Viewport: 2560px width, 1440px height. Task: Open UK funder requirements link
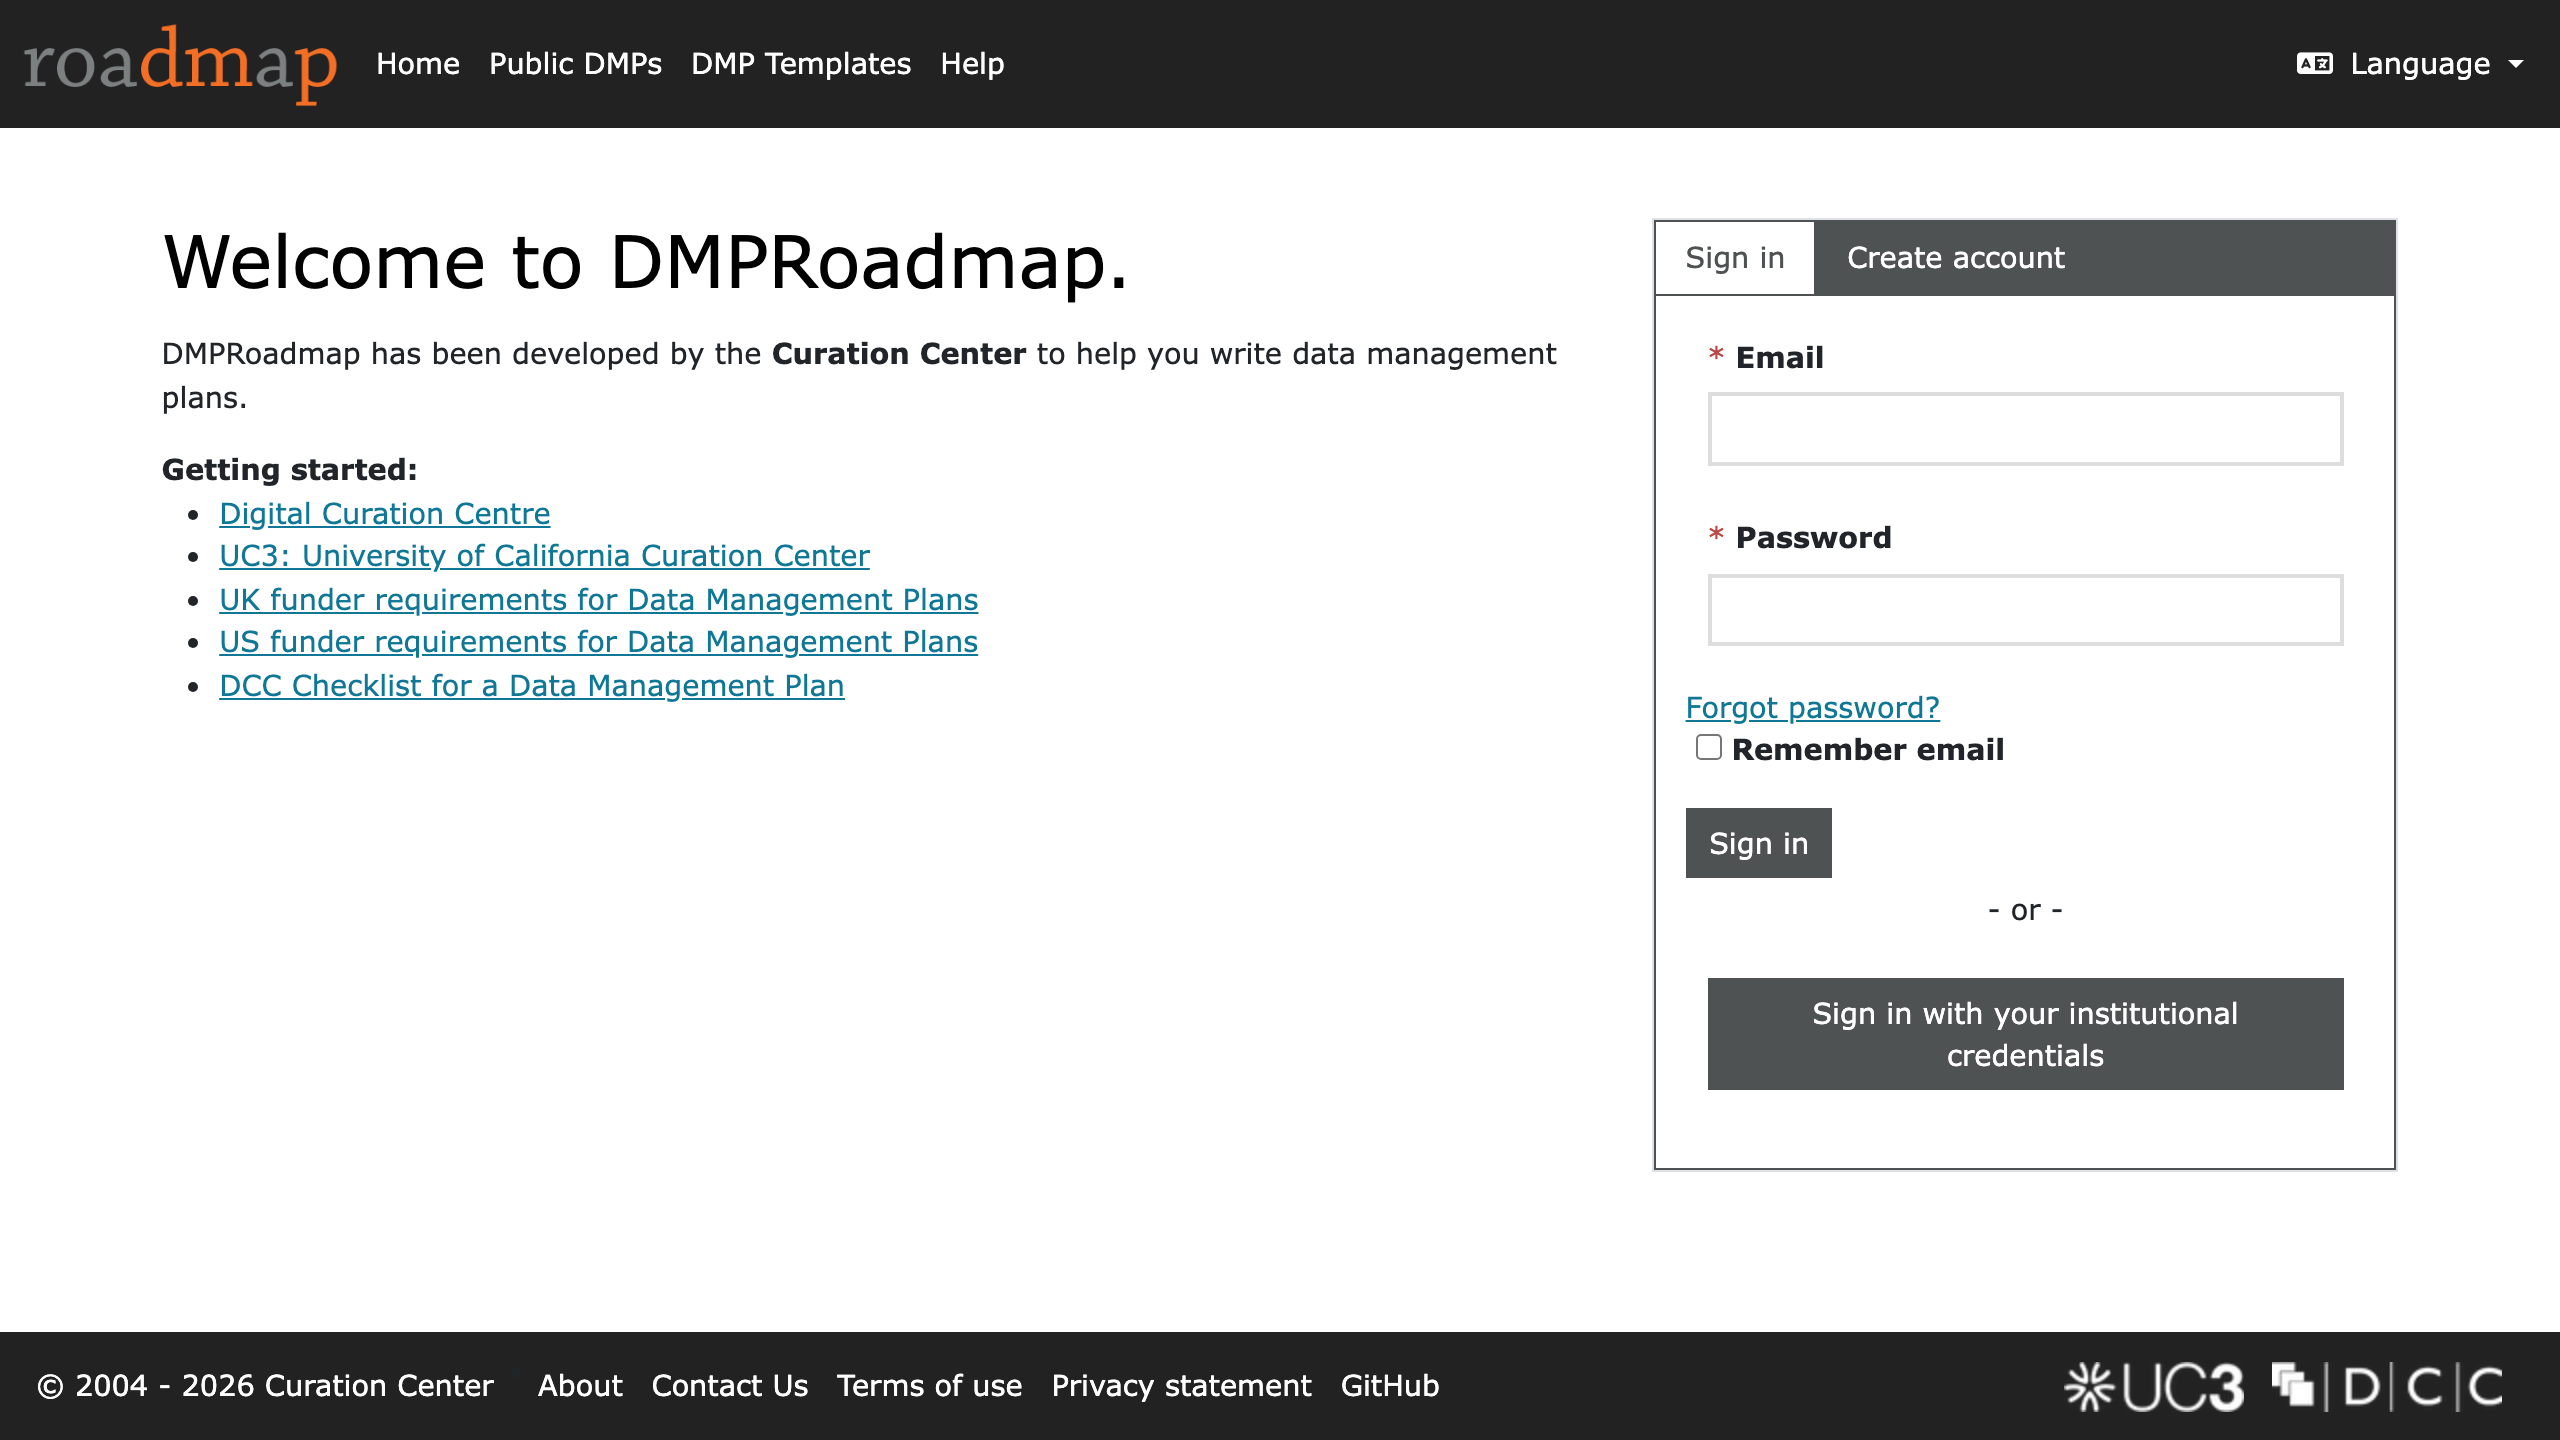tap(599, 600)
